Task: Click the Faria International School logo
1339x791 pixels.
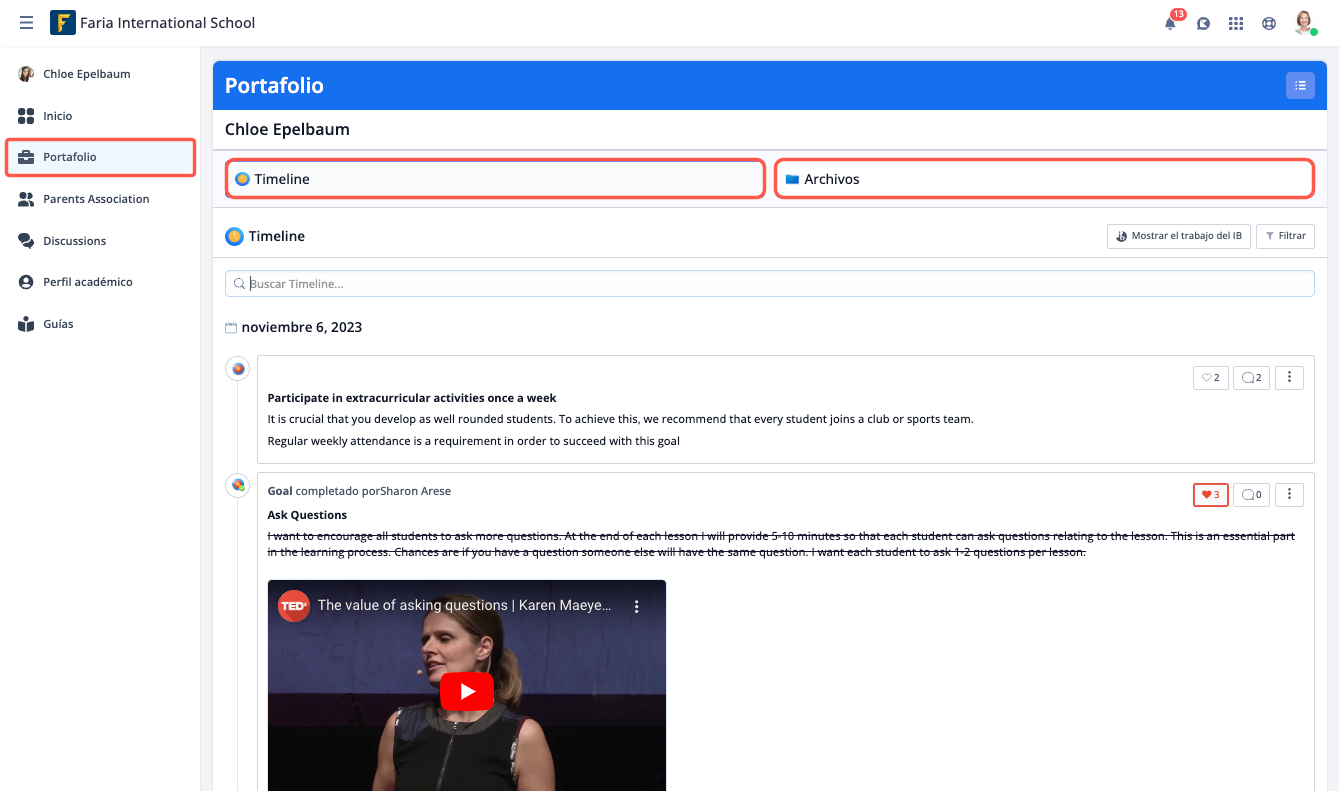Action: [63, 23]
